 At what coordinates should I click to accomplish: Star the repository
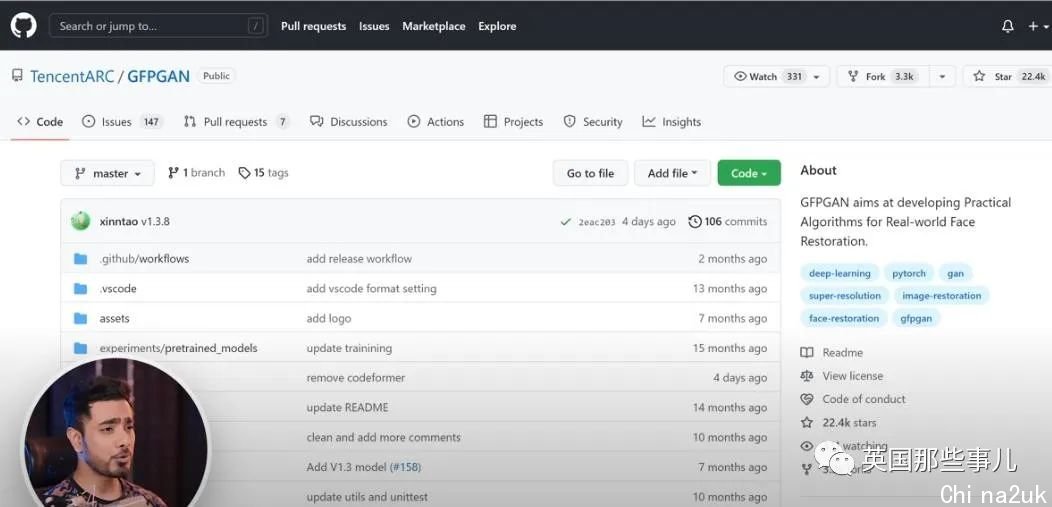[x=1008, y=76]
